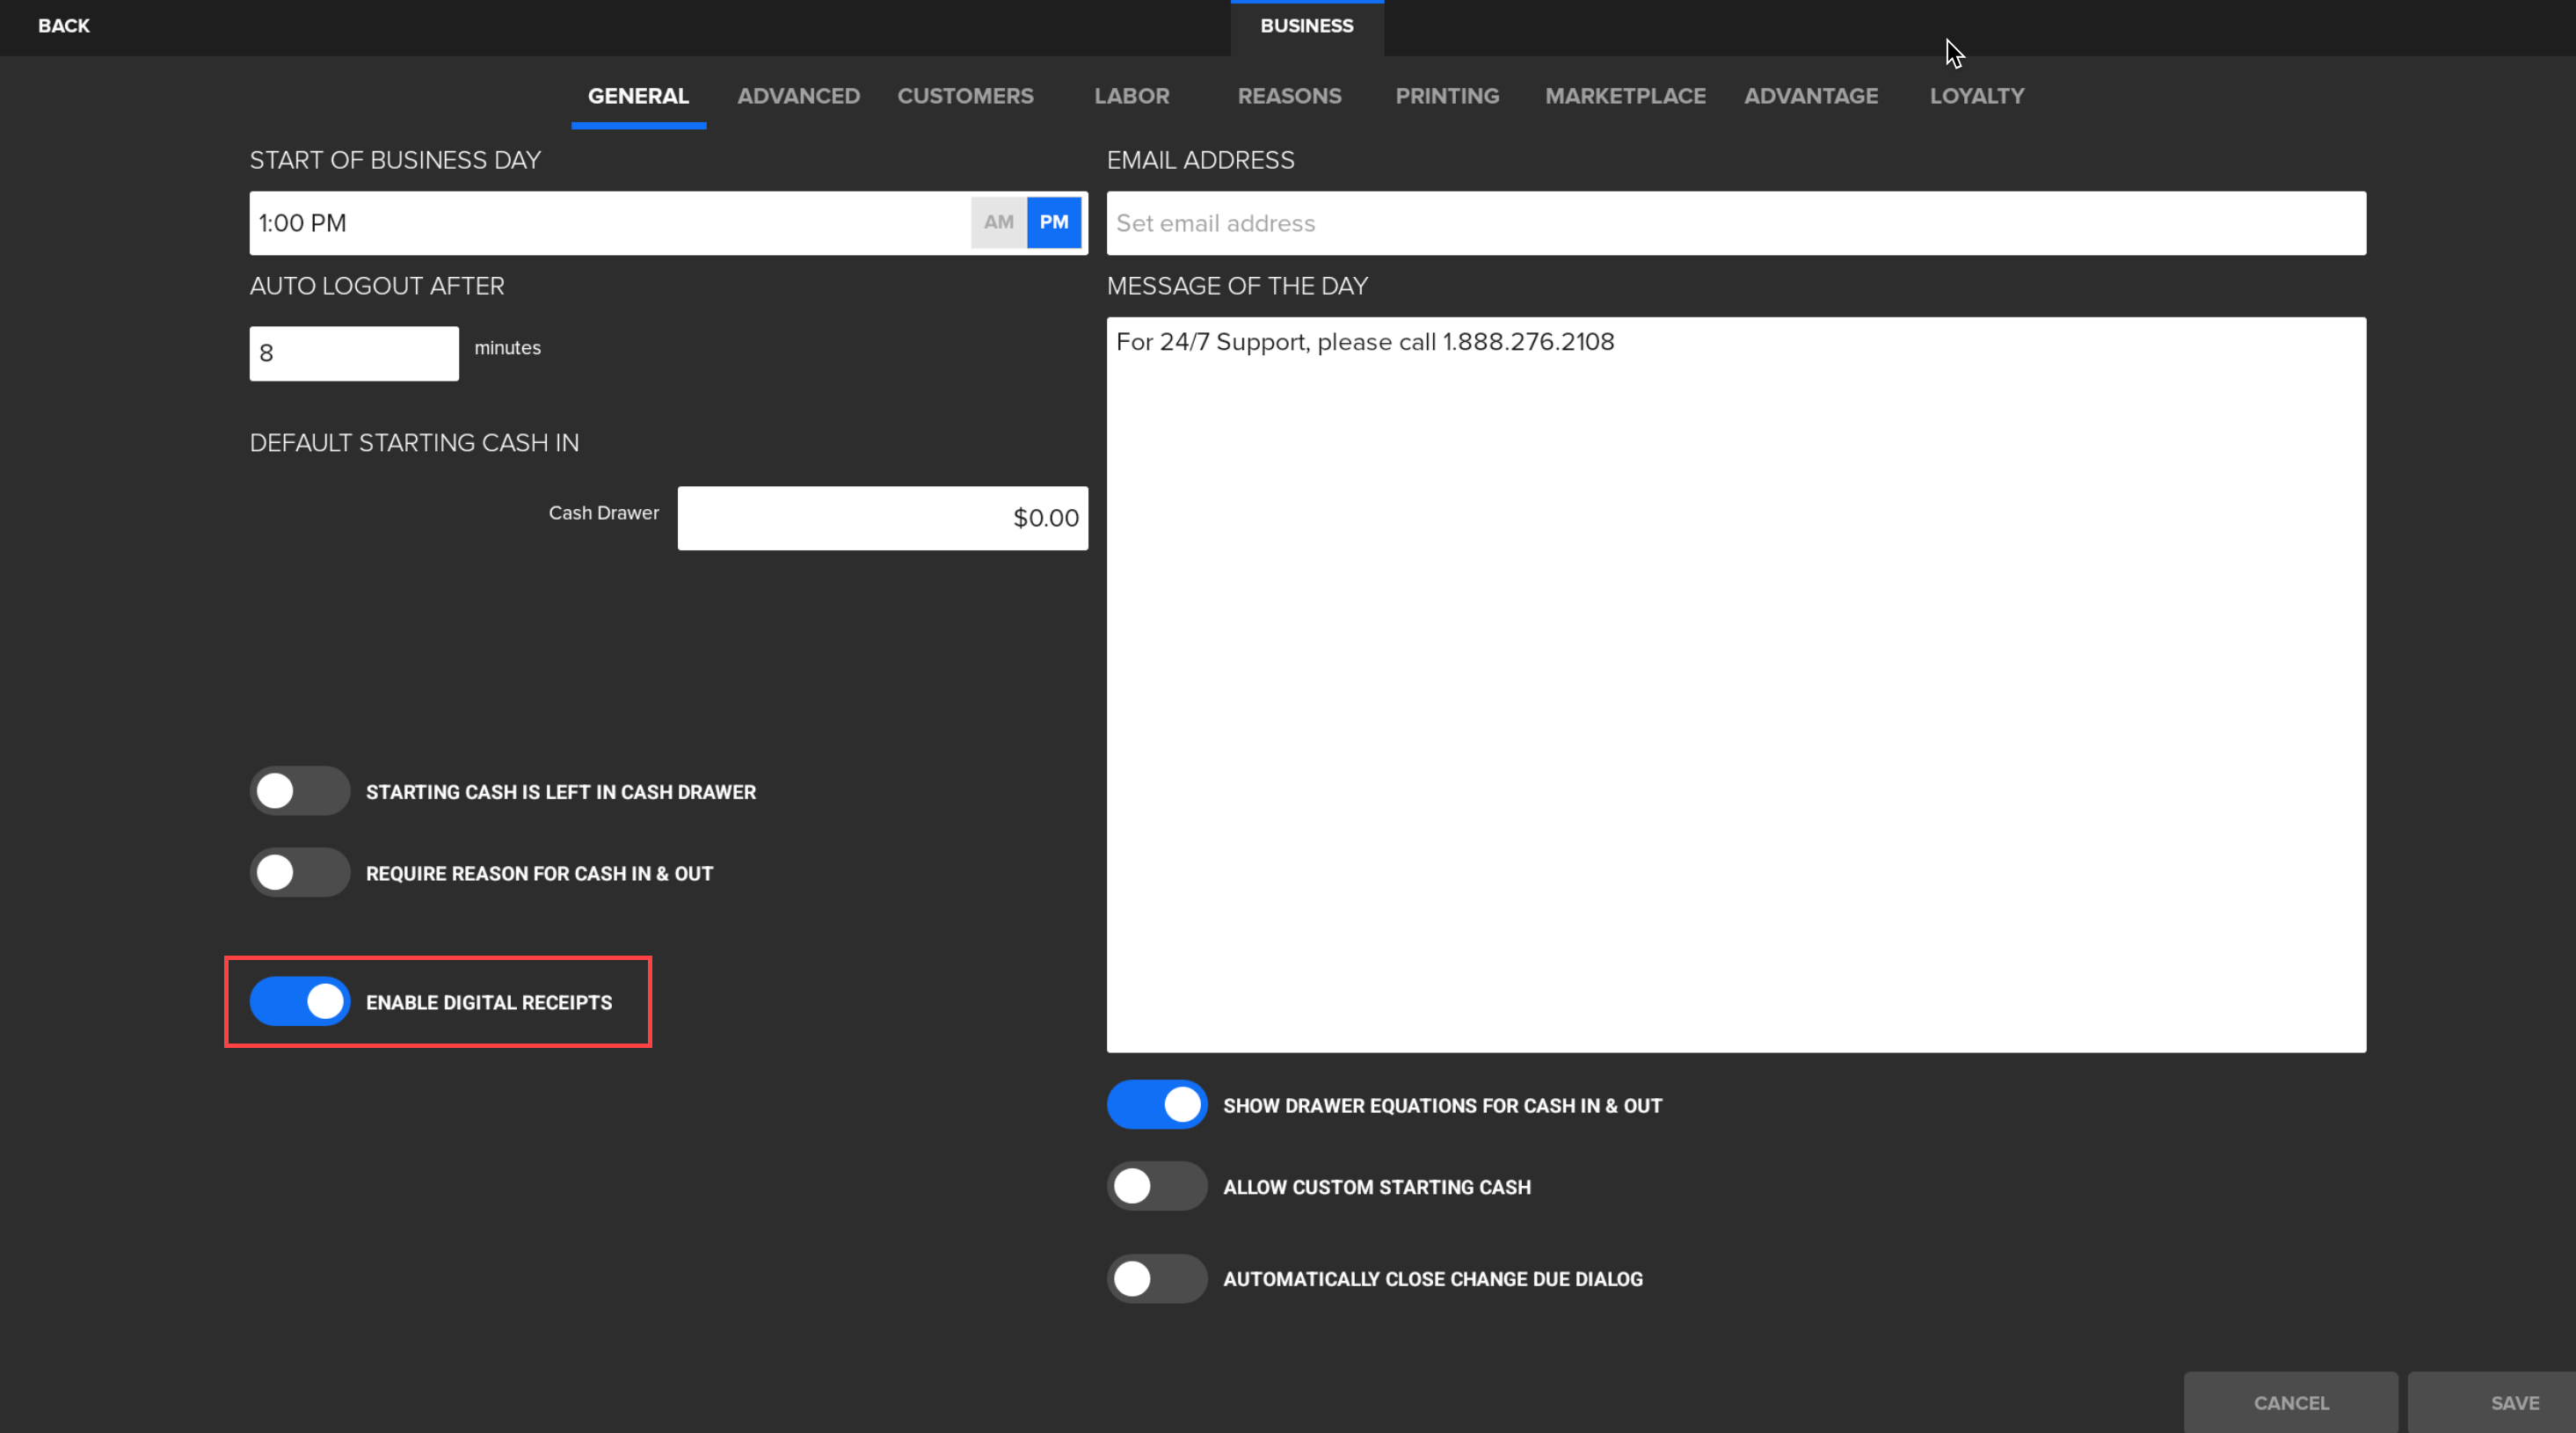Select PM for business day start
2576x1433 pixels.
point(1053,222)
